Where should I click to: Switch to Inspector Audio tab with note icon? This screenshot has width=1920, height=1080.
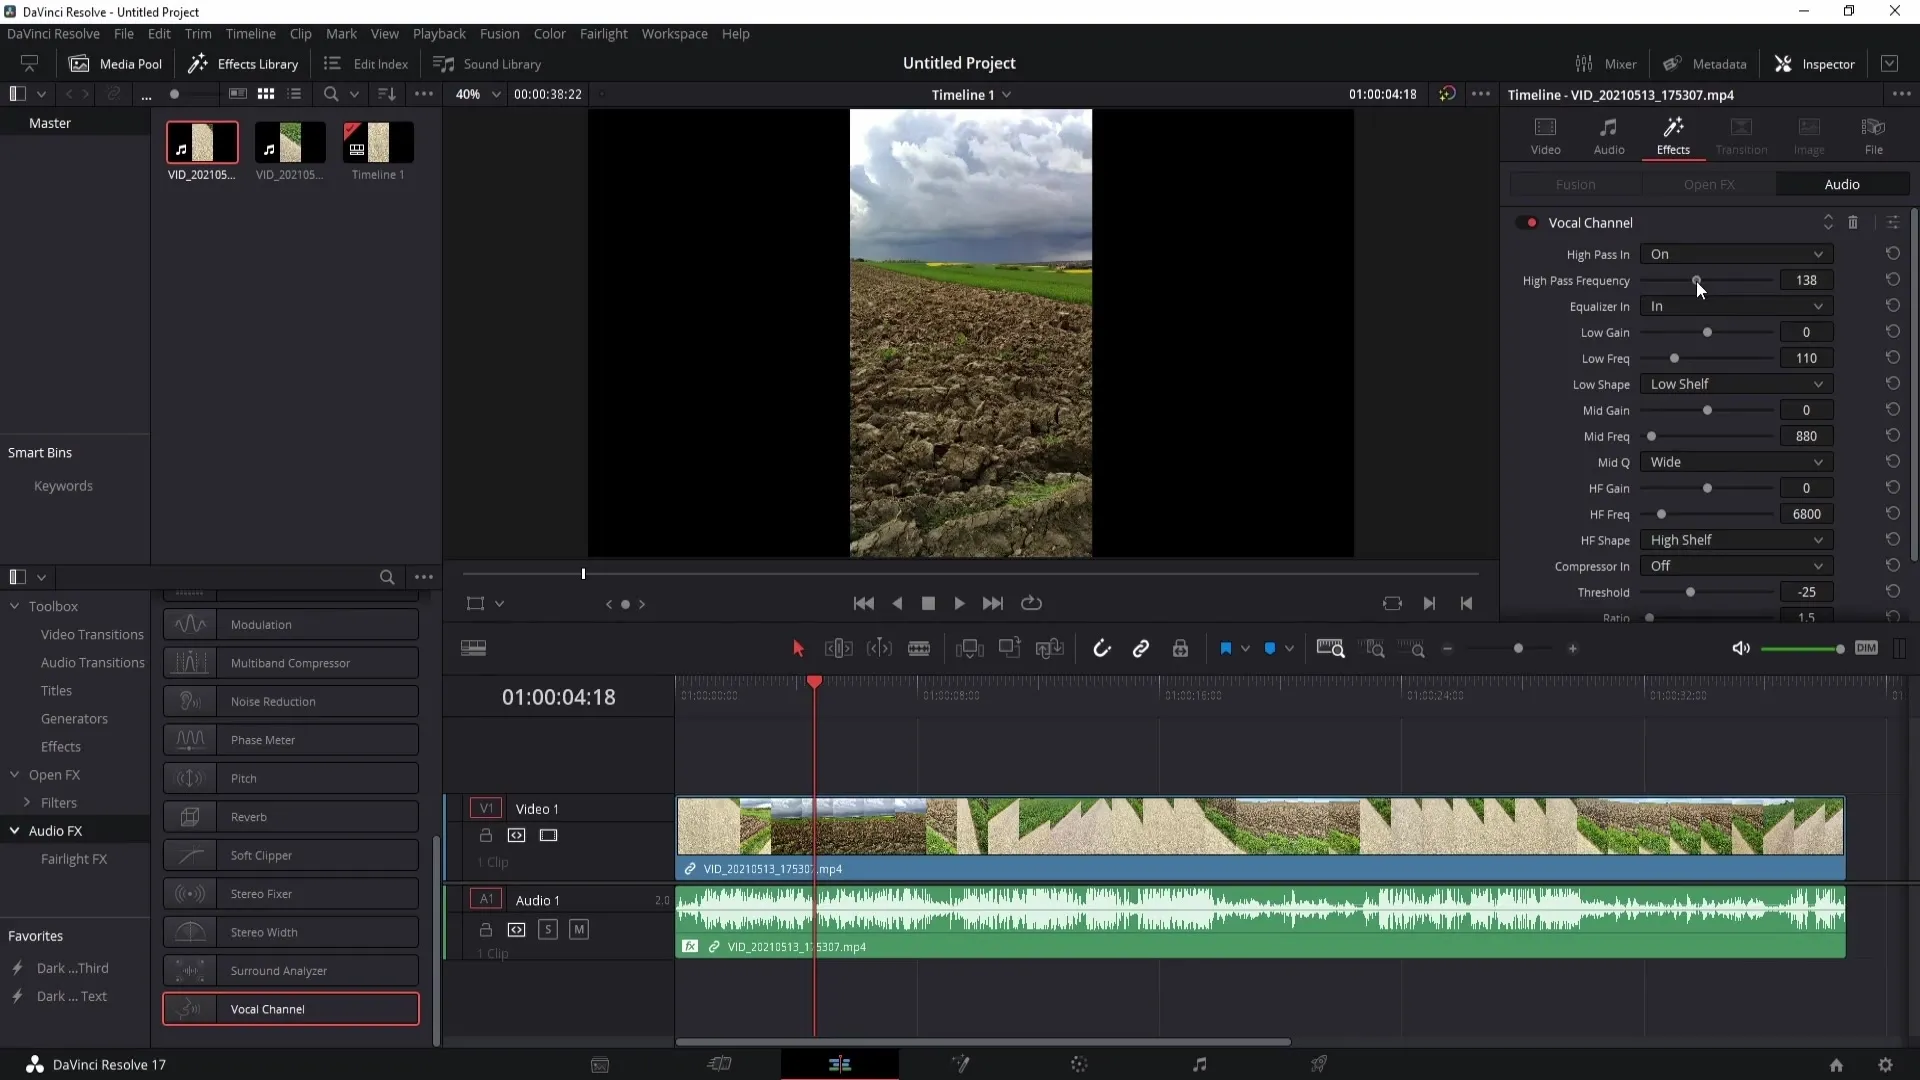1609,135
